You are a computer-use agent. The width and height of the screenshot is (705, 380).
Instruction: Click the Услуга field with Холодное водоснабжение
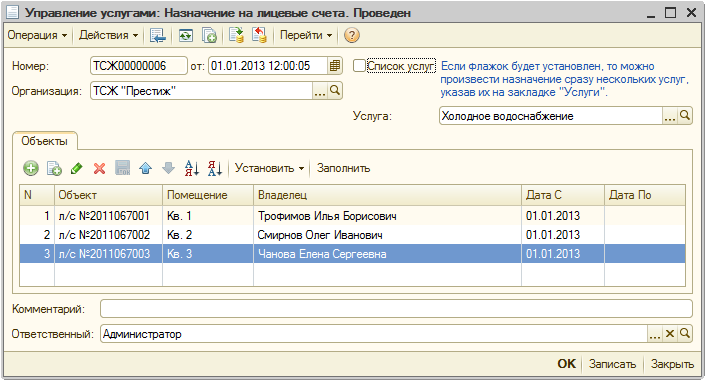(551, 116)
